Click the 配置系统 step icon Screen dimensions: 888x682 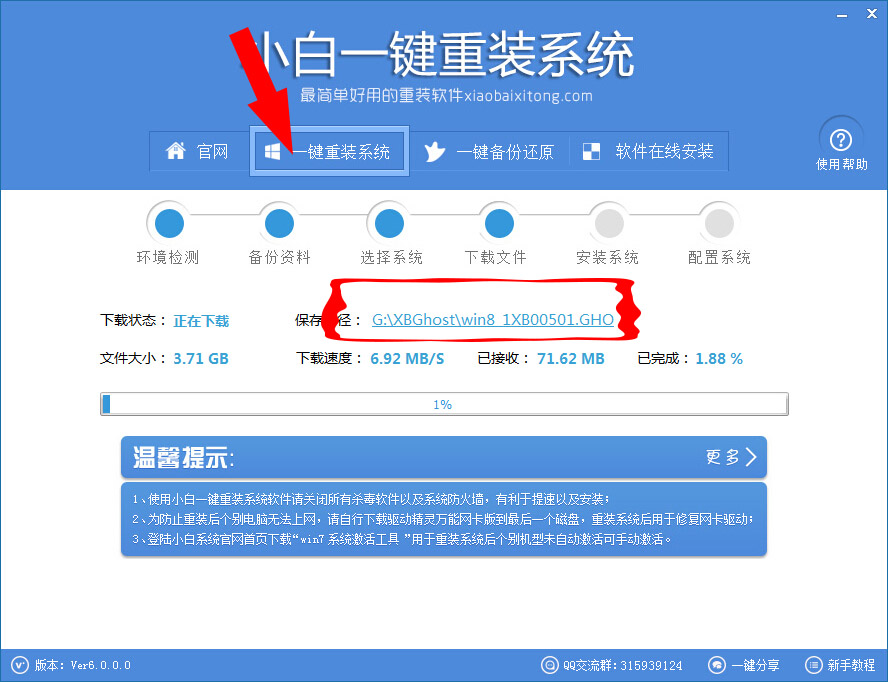(718, 223)
